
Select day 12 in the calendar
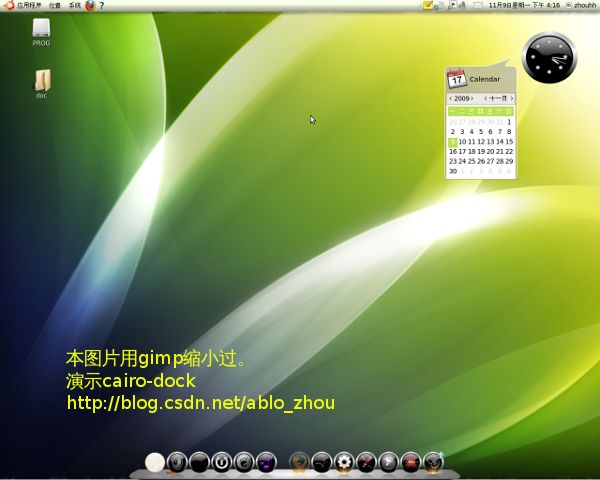[481, 142]
